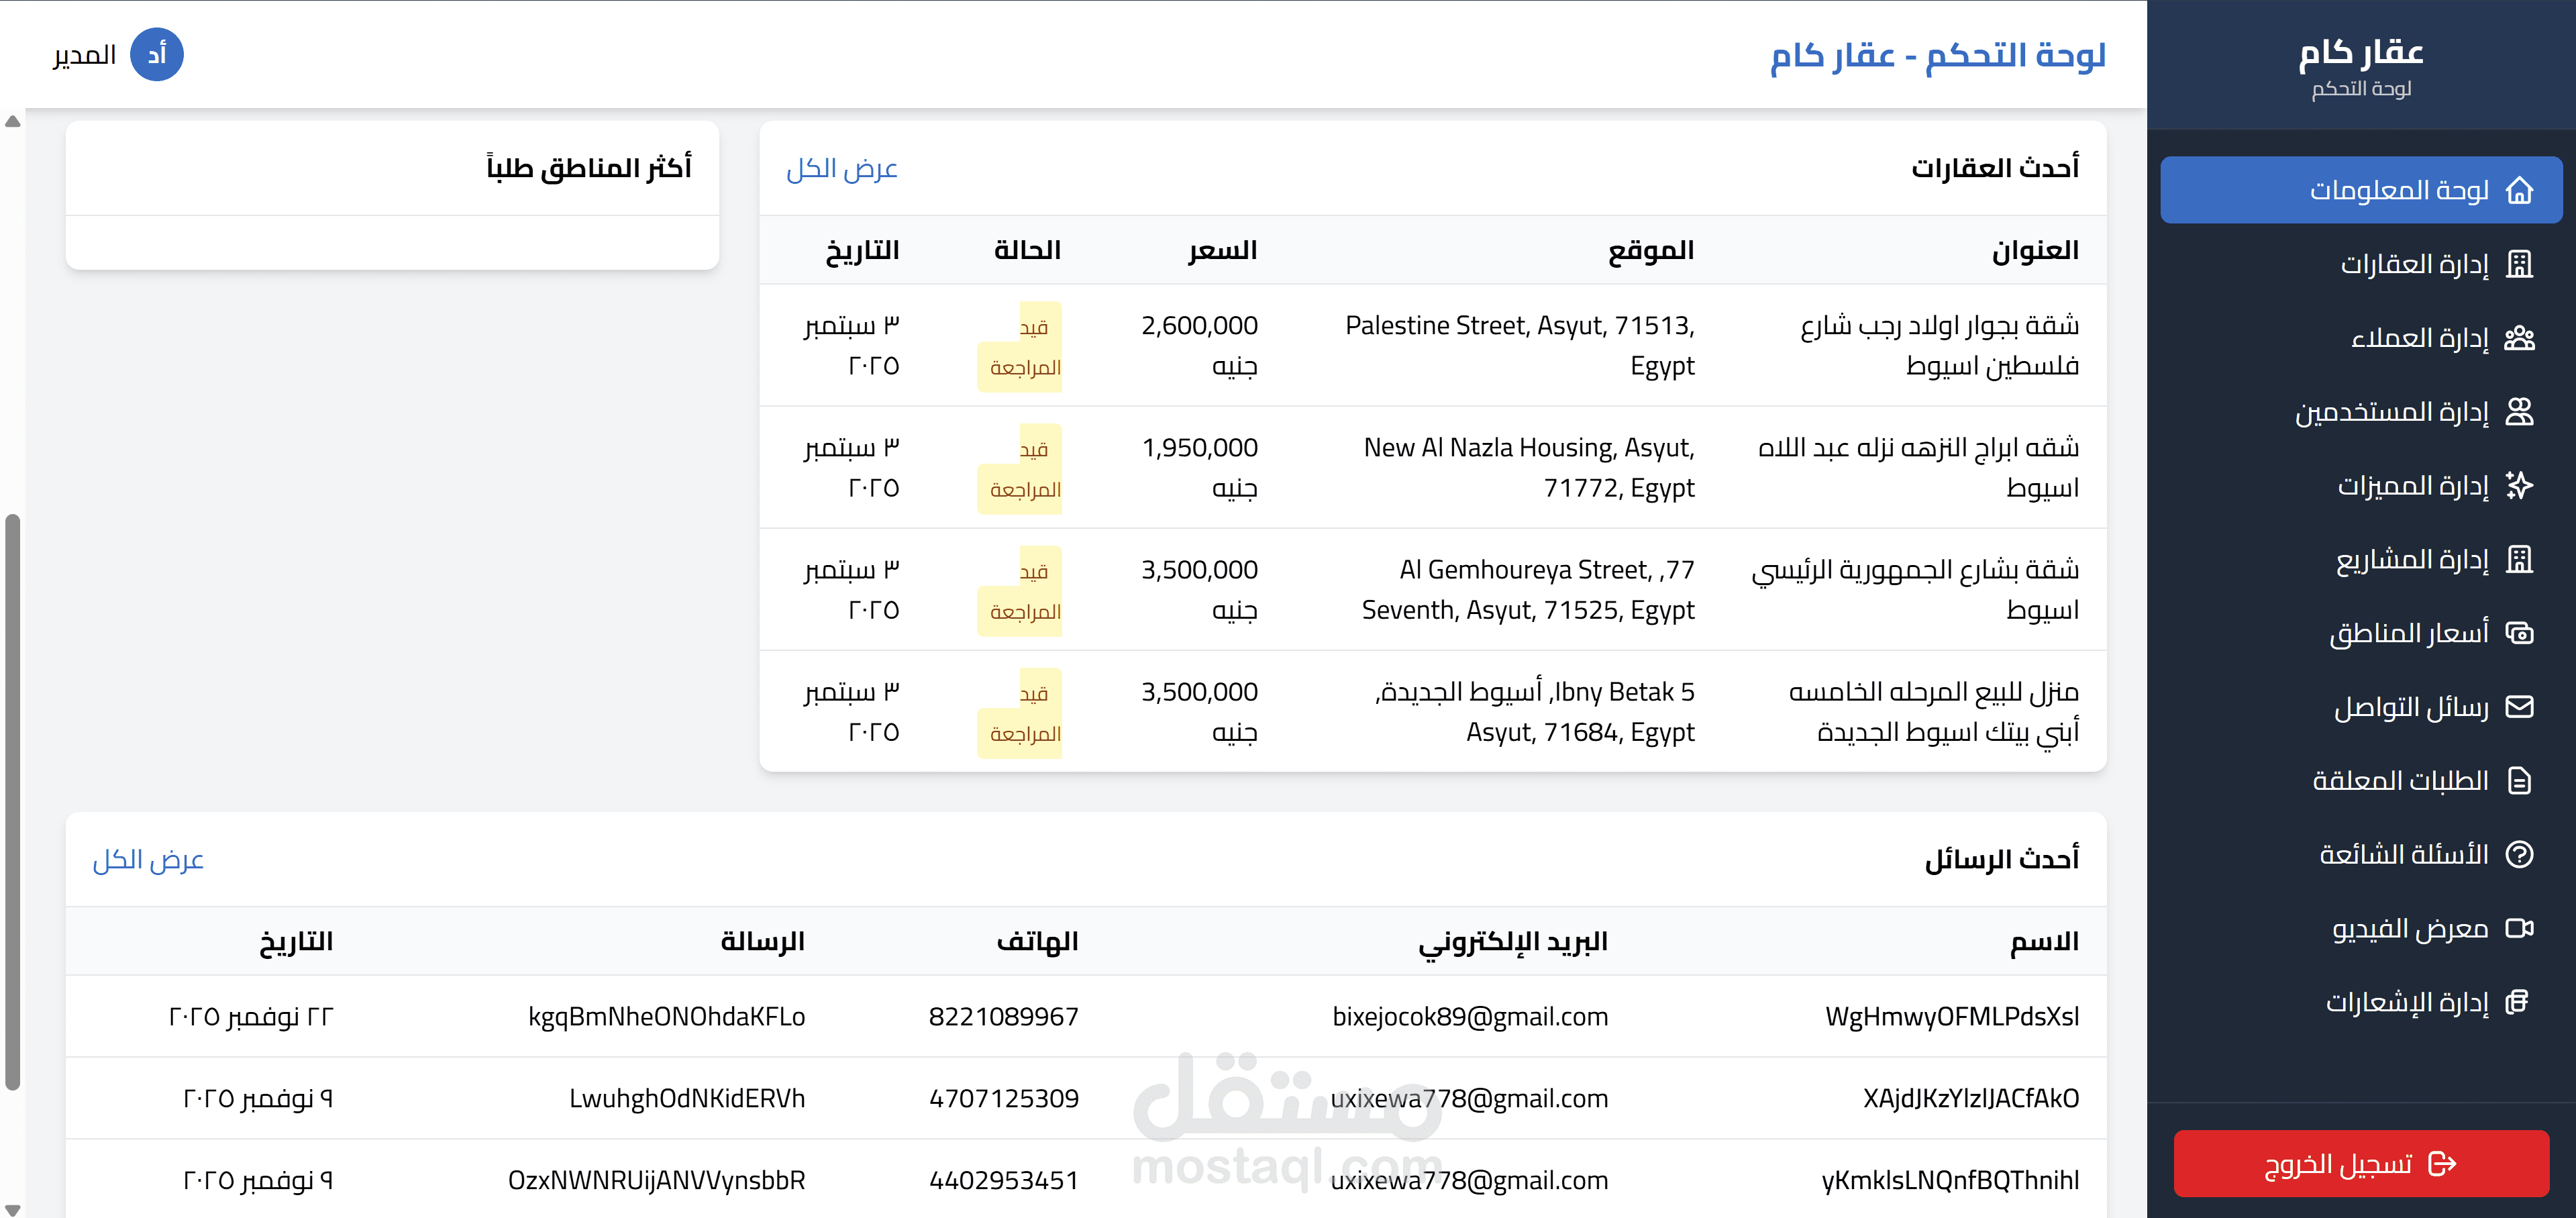Click the scrollbar up arrow
2576x1218 pixels.
(13, 122)
